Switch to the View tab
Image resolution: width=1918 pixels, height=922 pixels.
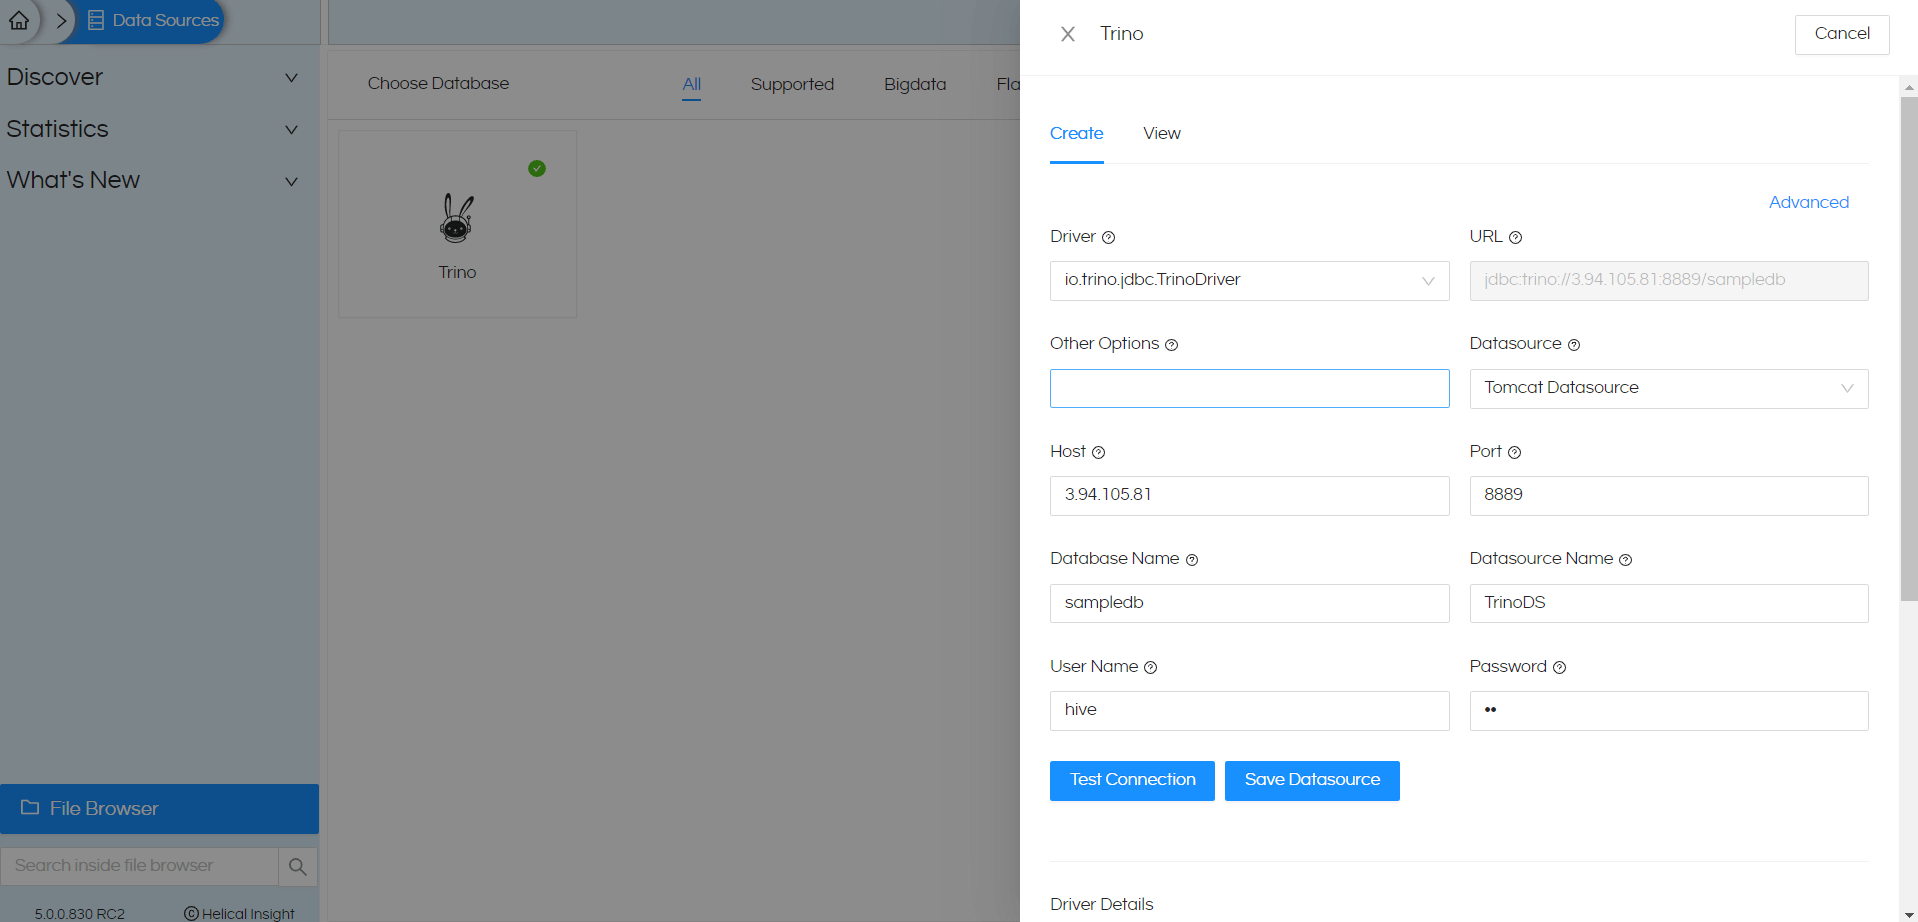(x=1162, y=133)
